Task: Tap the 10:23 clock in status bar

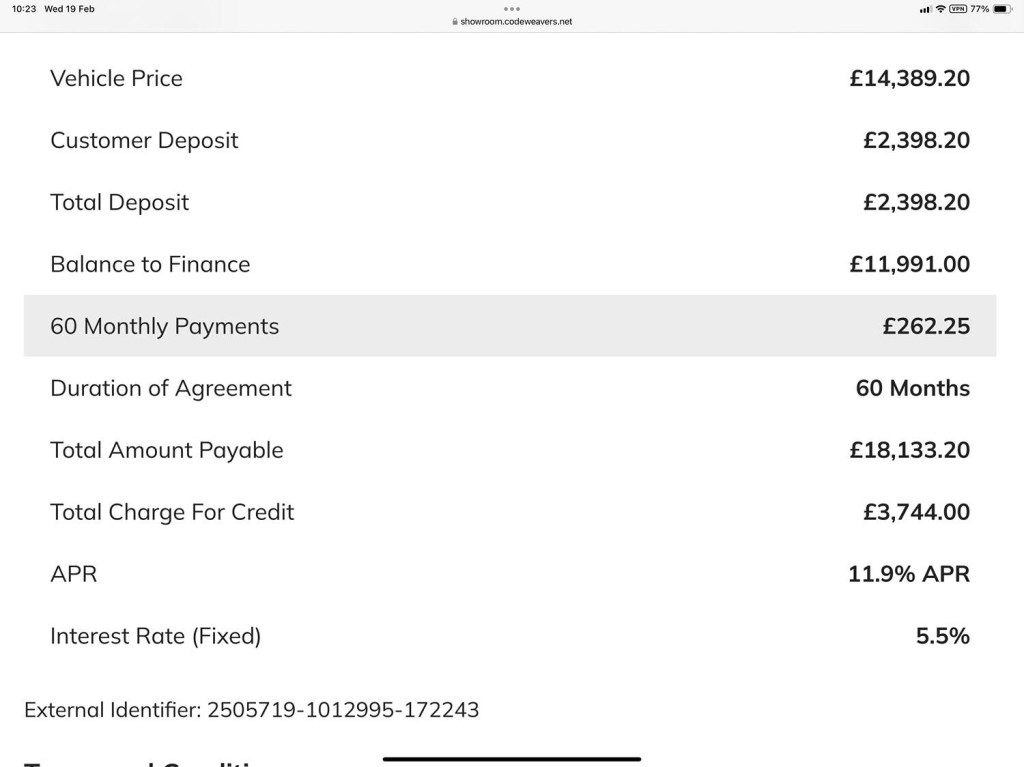Action: point(24,9)
